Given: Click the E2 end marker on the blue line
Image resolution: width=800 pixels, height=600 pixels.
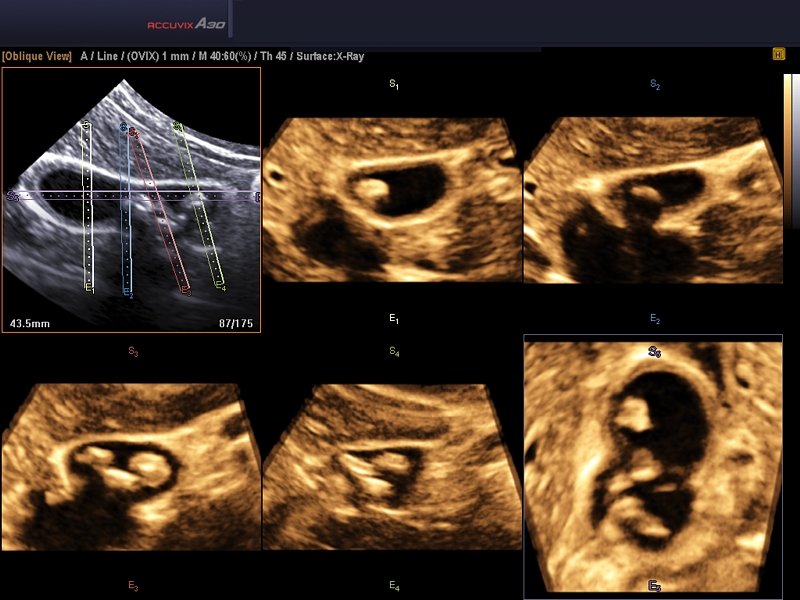Looking at the screenshot, I should [128, 292].
